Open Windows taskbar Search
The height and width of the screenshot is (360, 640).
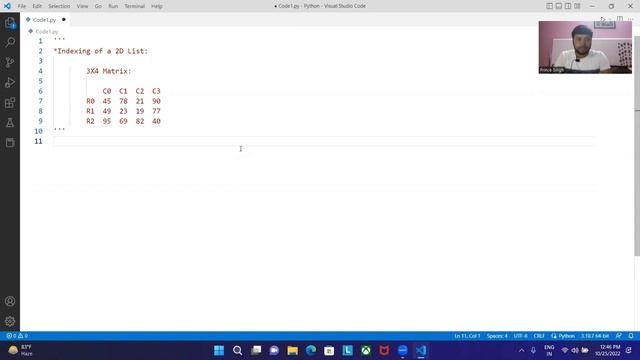[238, 351]
